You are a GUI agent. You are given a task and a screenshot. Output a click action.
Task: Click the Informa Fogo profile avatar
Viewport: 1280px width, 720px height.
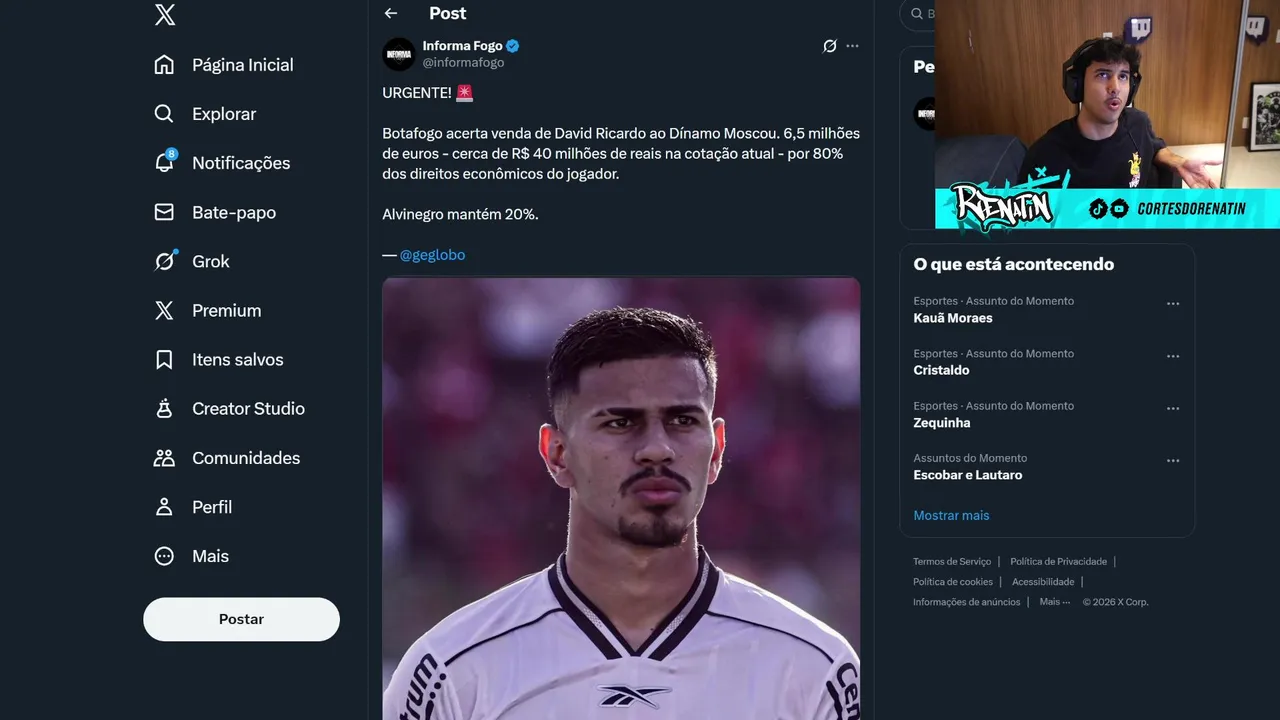click(399, 54)
